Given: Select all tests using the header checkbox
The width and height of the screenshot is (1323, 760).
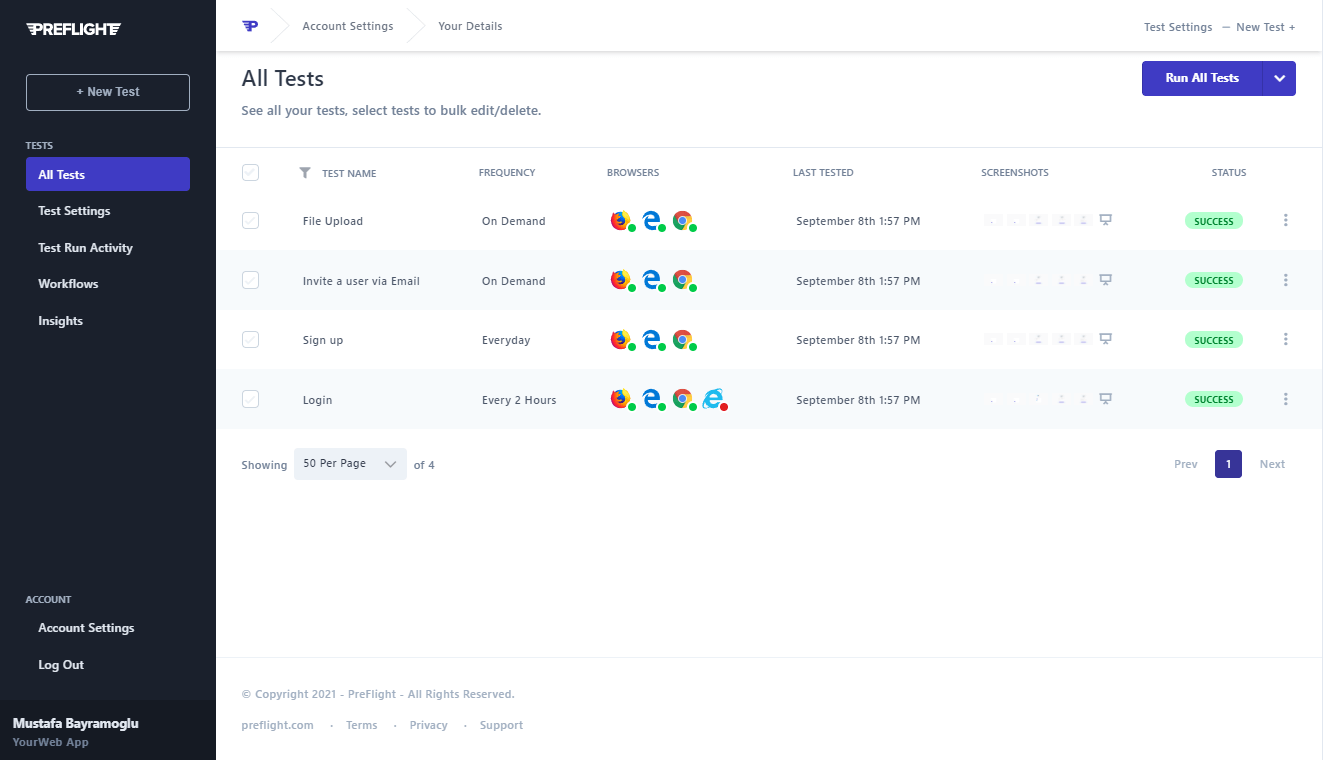Looking at the screenshot, I should (x=250, y=172).
